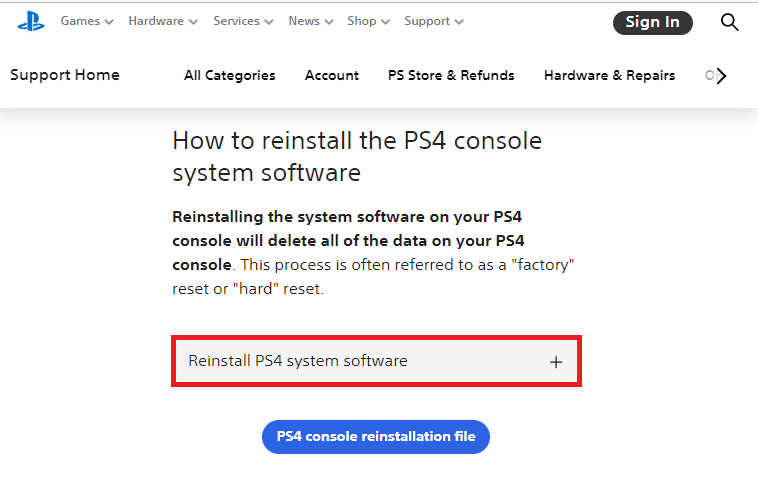Viewport: 758px width, 486px height.
Task: Open PS Store & Refunds tab
Action: click(x=451, y=75)
